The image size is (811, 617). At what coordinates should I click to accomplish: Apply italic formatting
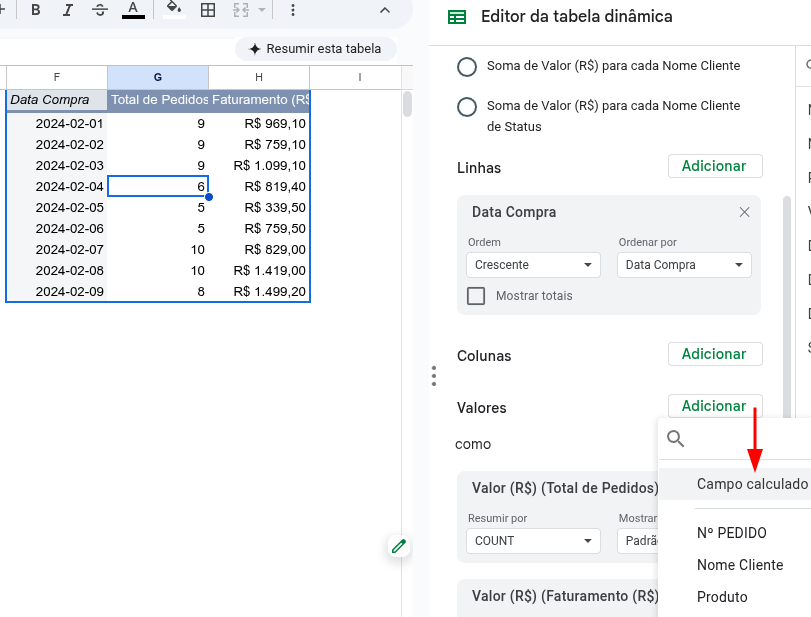(68, 9)
